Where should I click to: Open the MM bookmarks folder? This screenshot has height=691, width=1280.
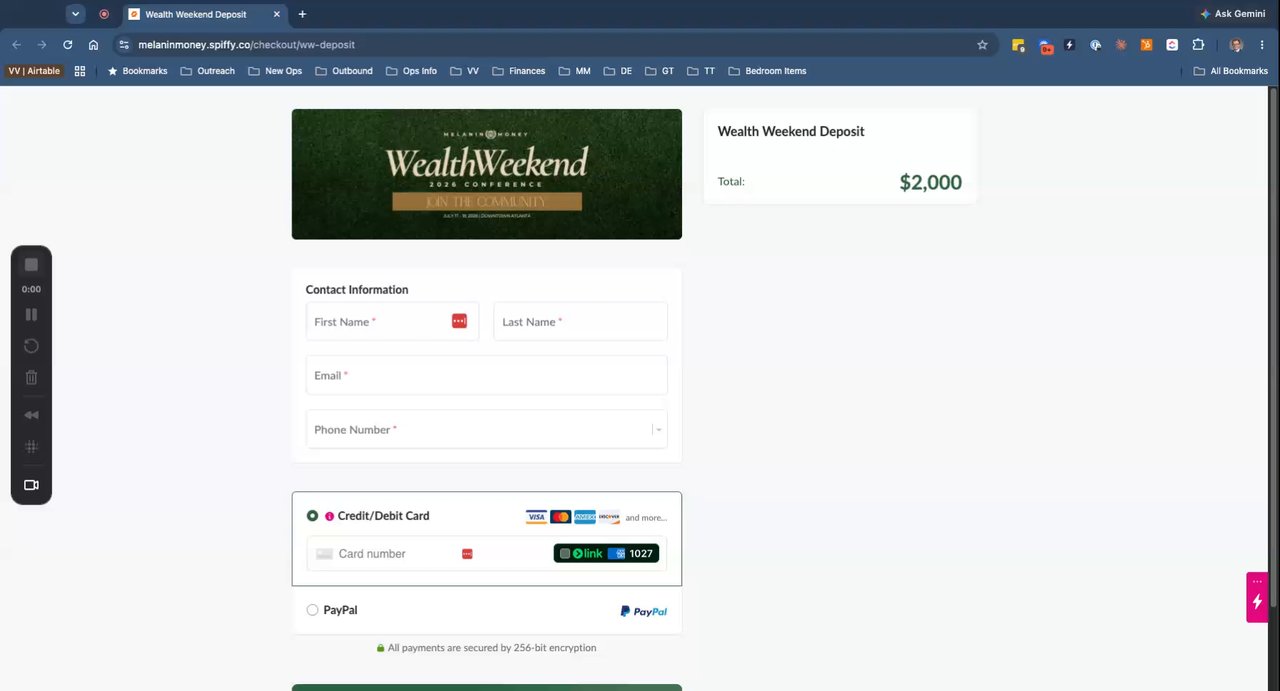tap(574, 71)
